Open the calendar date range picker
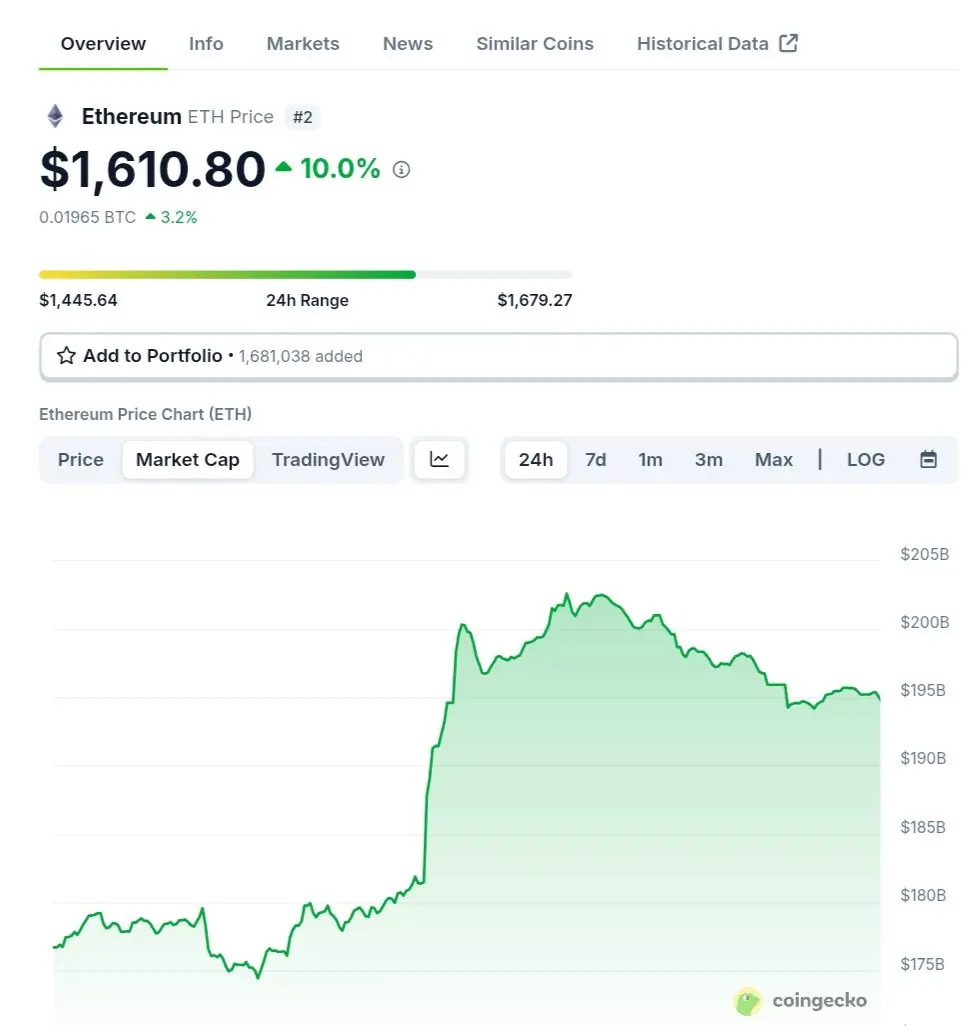The image size is (980, 1026). tap(928, 459)
